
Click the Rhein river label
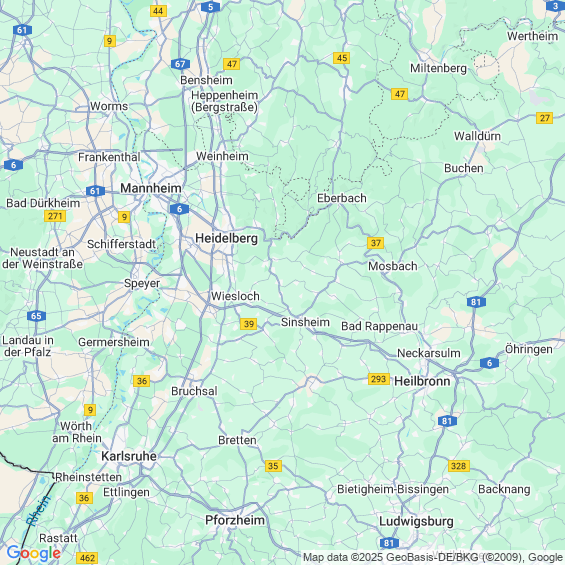click(x=39, y=511)
